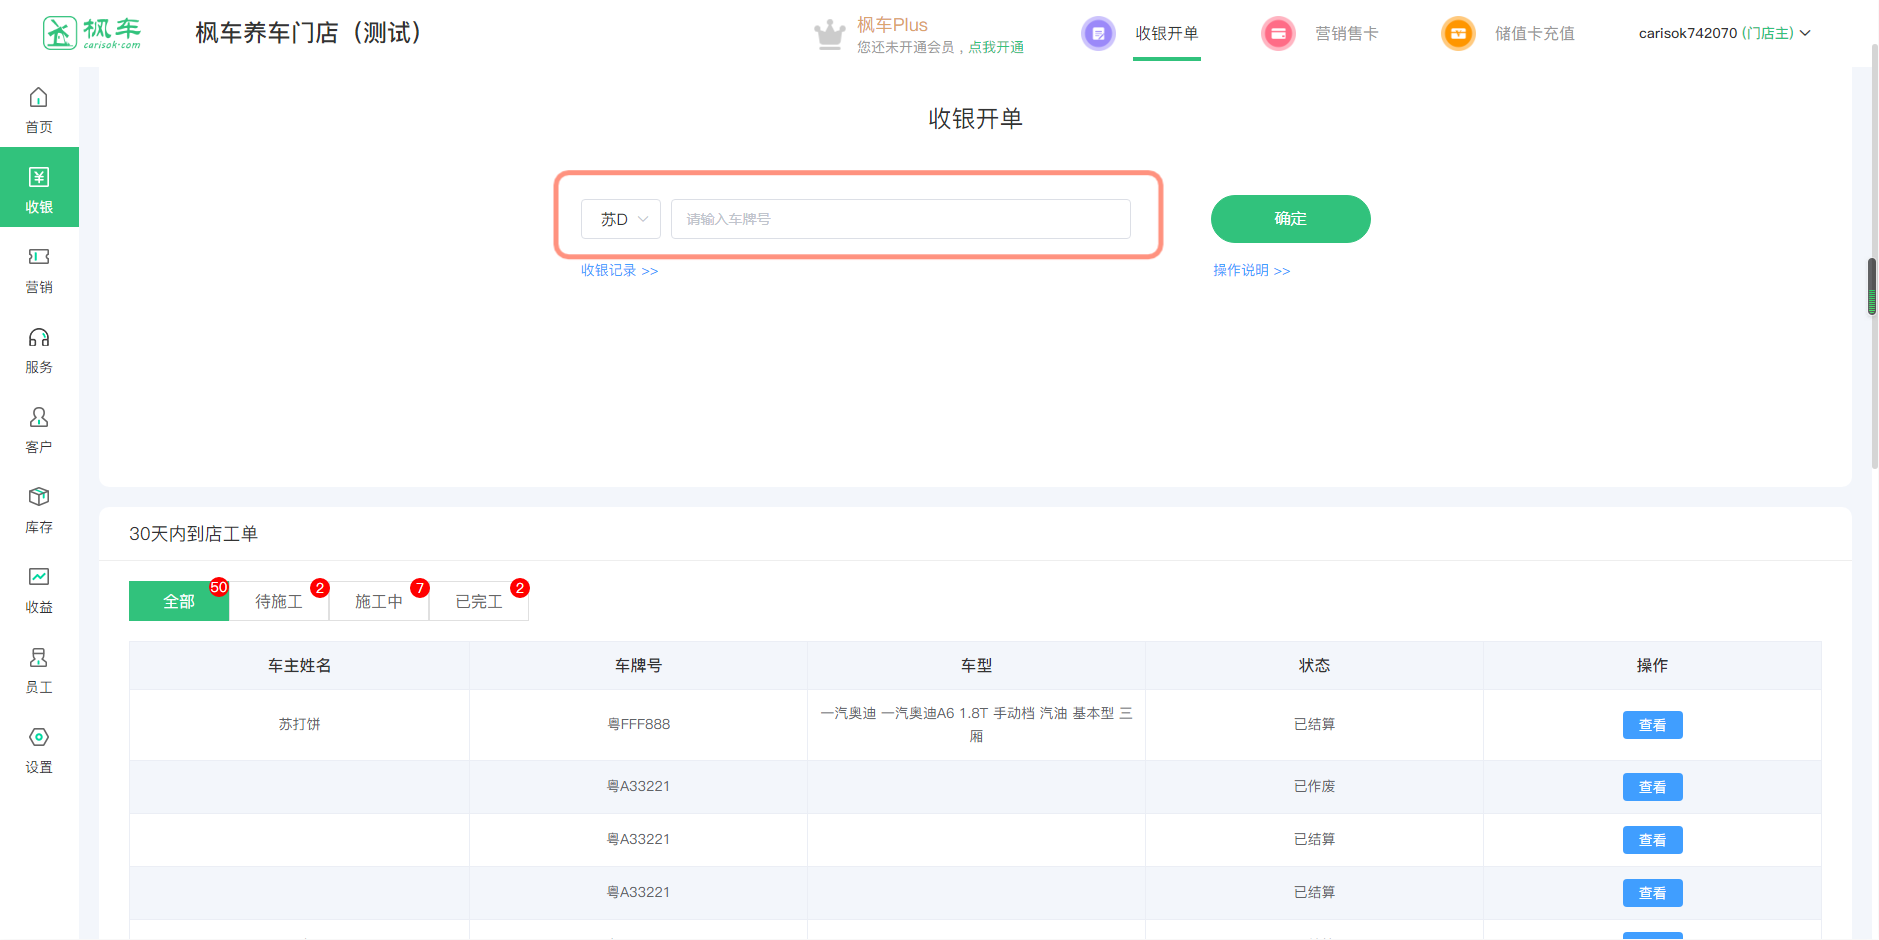Click 查看 for plate 粤FFF888
Screen dimensions: 1879x940
tap(1652, 725)
